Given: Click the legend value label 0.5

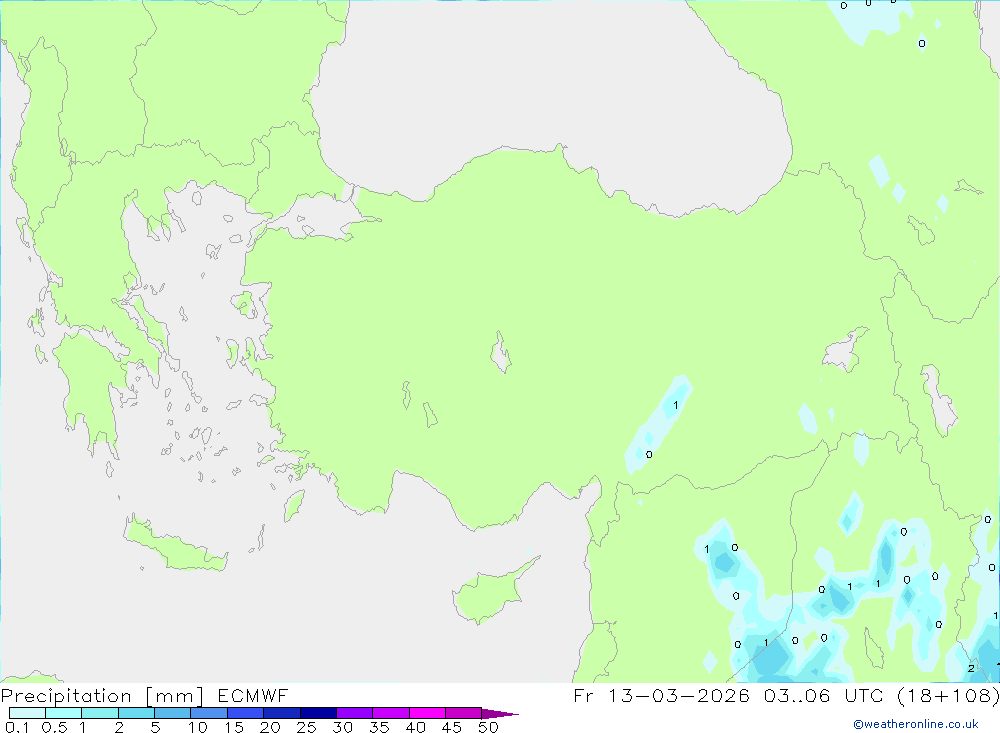Looking at the screenshot, I should [54, 727].
